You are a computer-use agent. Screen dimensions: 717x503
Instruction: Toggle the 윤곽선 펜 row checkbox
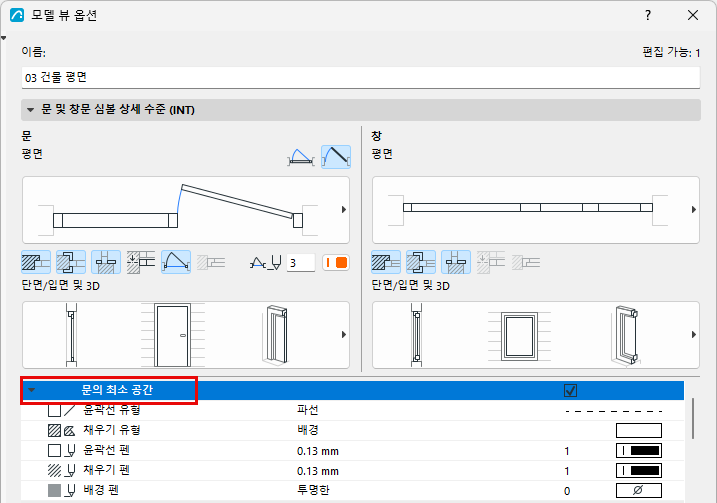[x=54, y=450]
